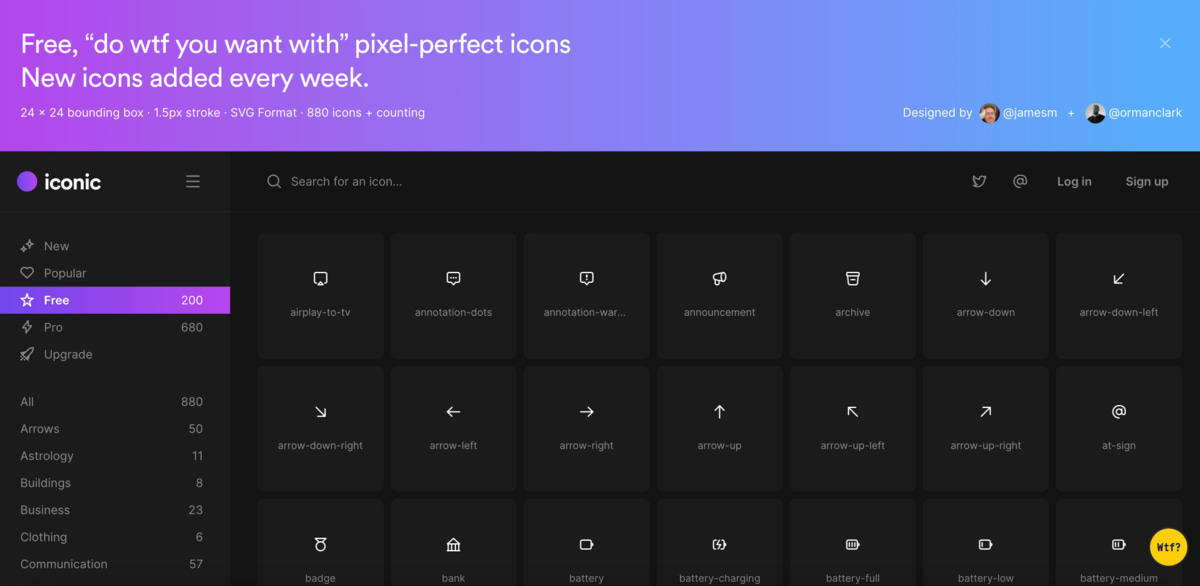Viewport: 1200px width, 586px height.
Task: Choose the battery icon card
Action: click(586, 543)
